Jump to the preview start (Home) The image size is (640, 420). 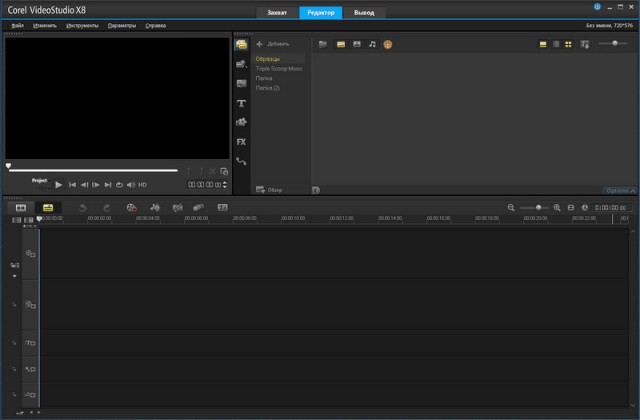pyautogui.click(x=72, y=185)
